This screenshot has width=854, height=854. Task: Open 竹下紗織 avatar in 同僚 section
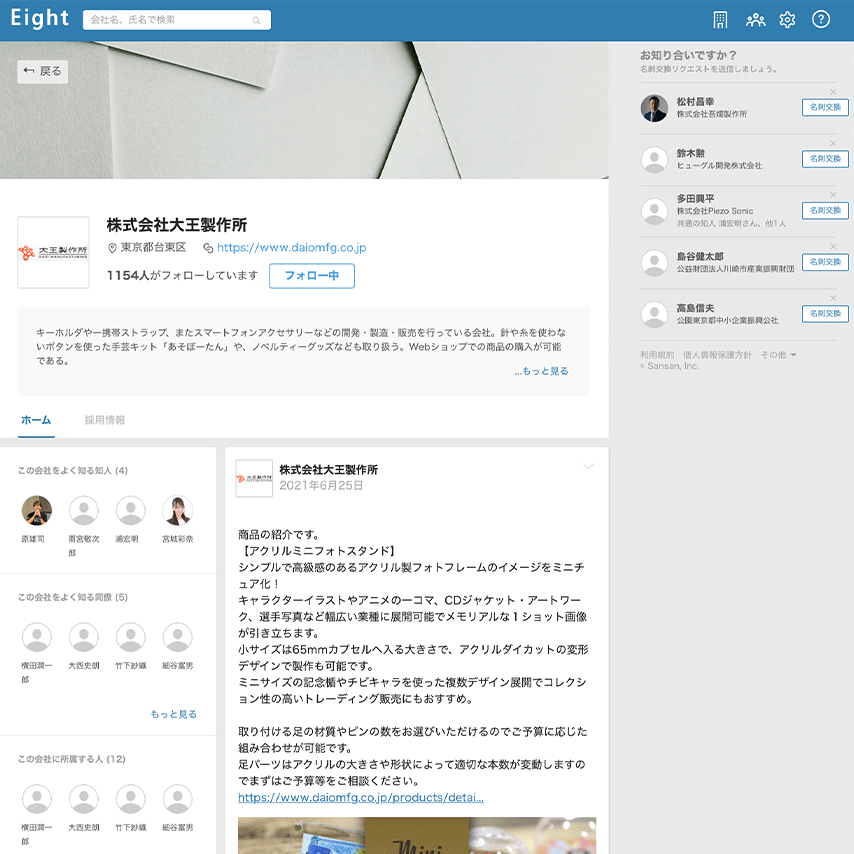(131, 637)
